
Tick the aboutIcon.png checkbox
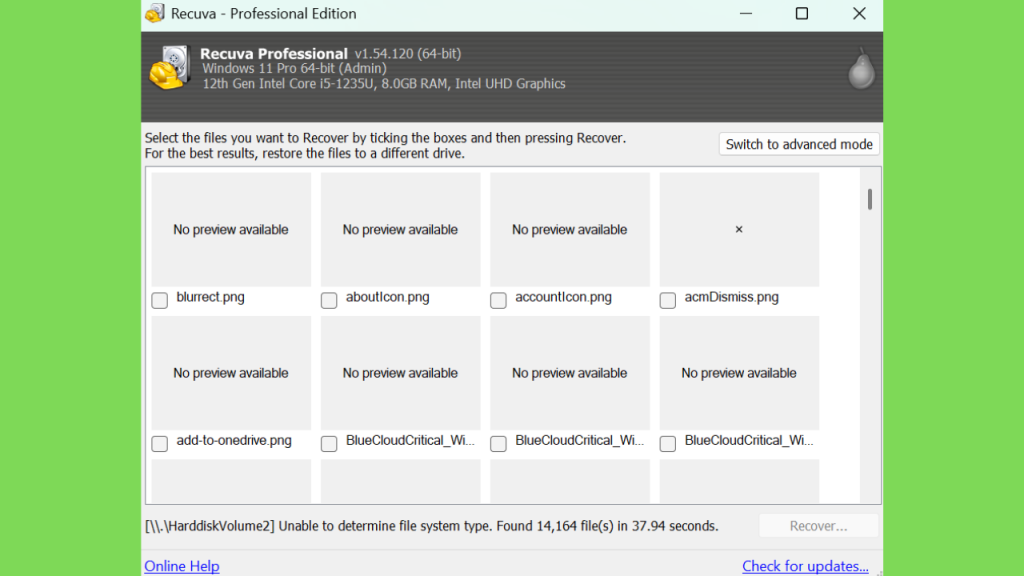tap(329, 300)
